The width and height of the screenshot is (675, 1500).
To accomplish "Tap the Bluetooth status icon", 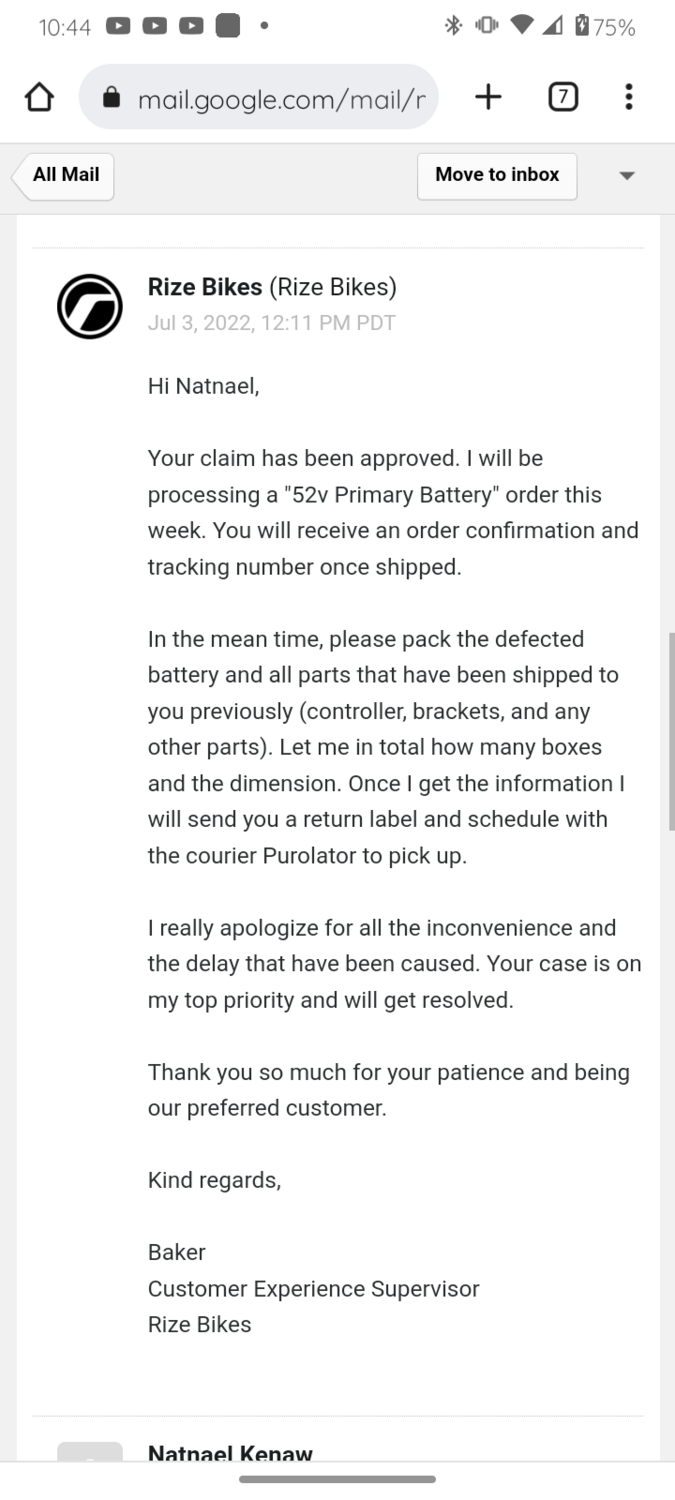I will tap(453, 27).
